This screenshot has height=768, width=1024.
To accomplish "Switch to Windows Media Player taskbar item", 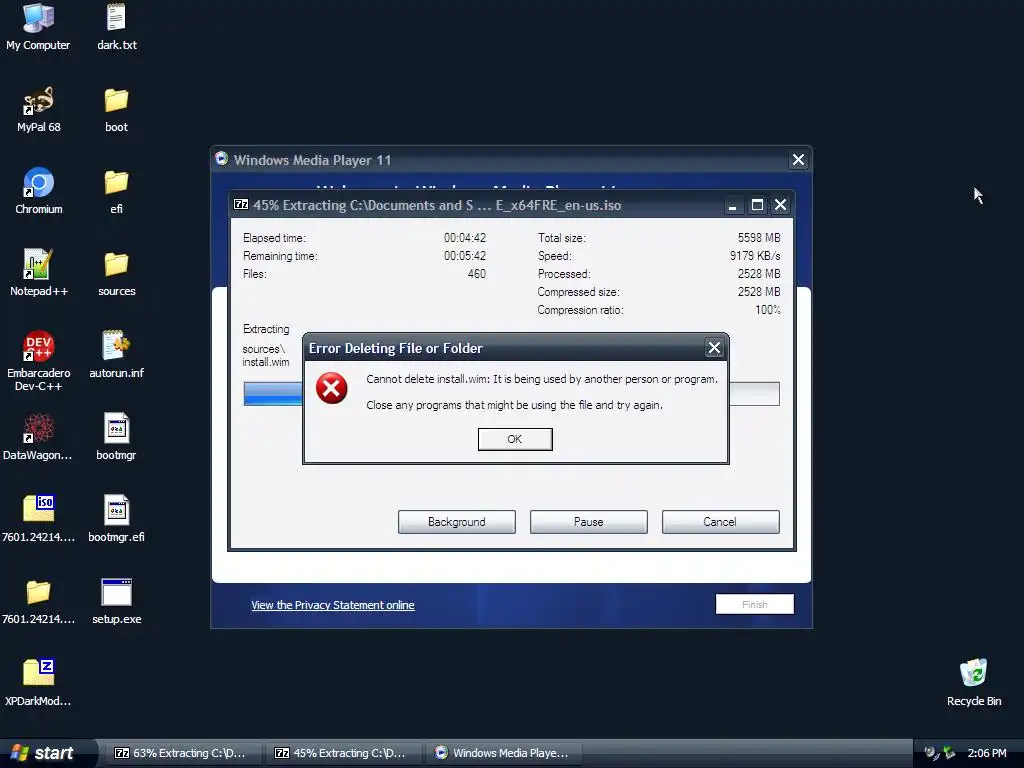I will (502, 753).
